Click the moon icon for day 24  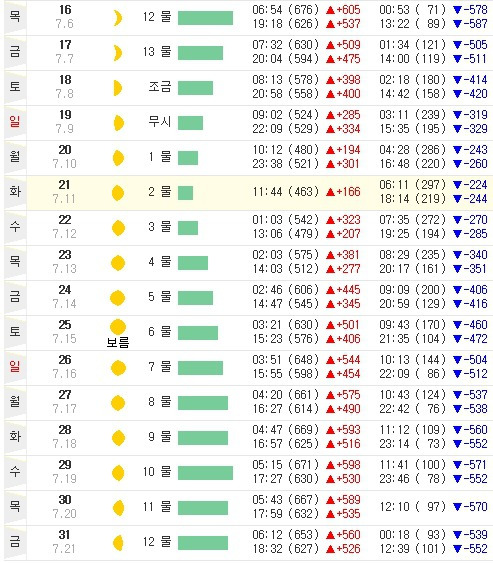[117, 298]
